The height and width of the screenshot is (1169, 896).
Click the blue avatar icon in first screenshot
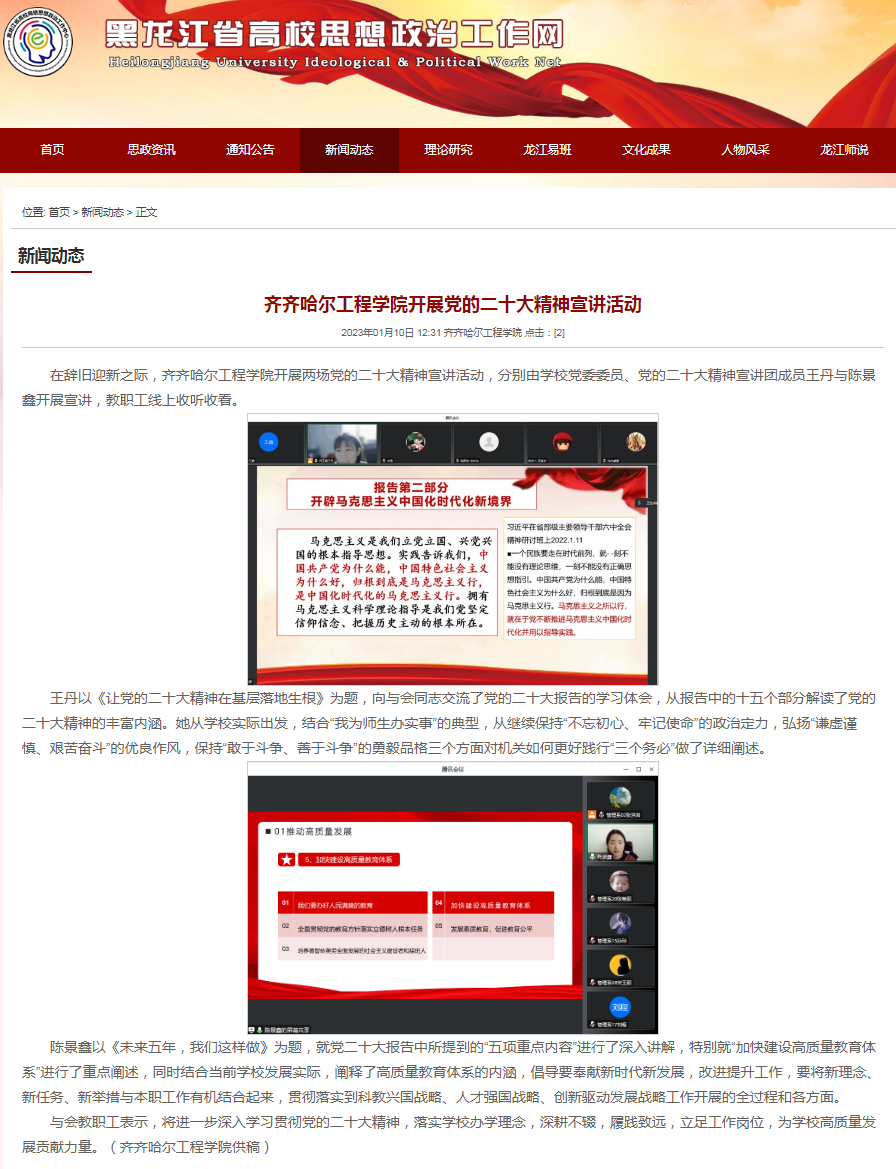tap(269, 442)
